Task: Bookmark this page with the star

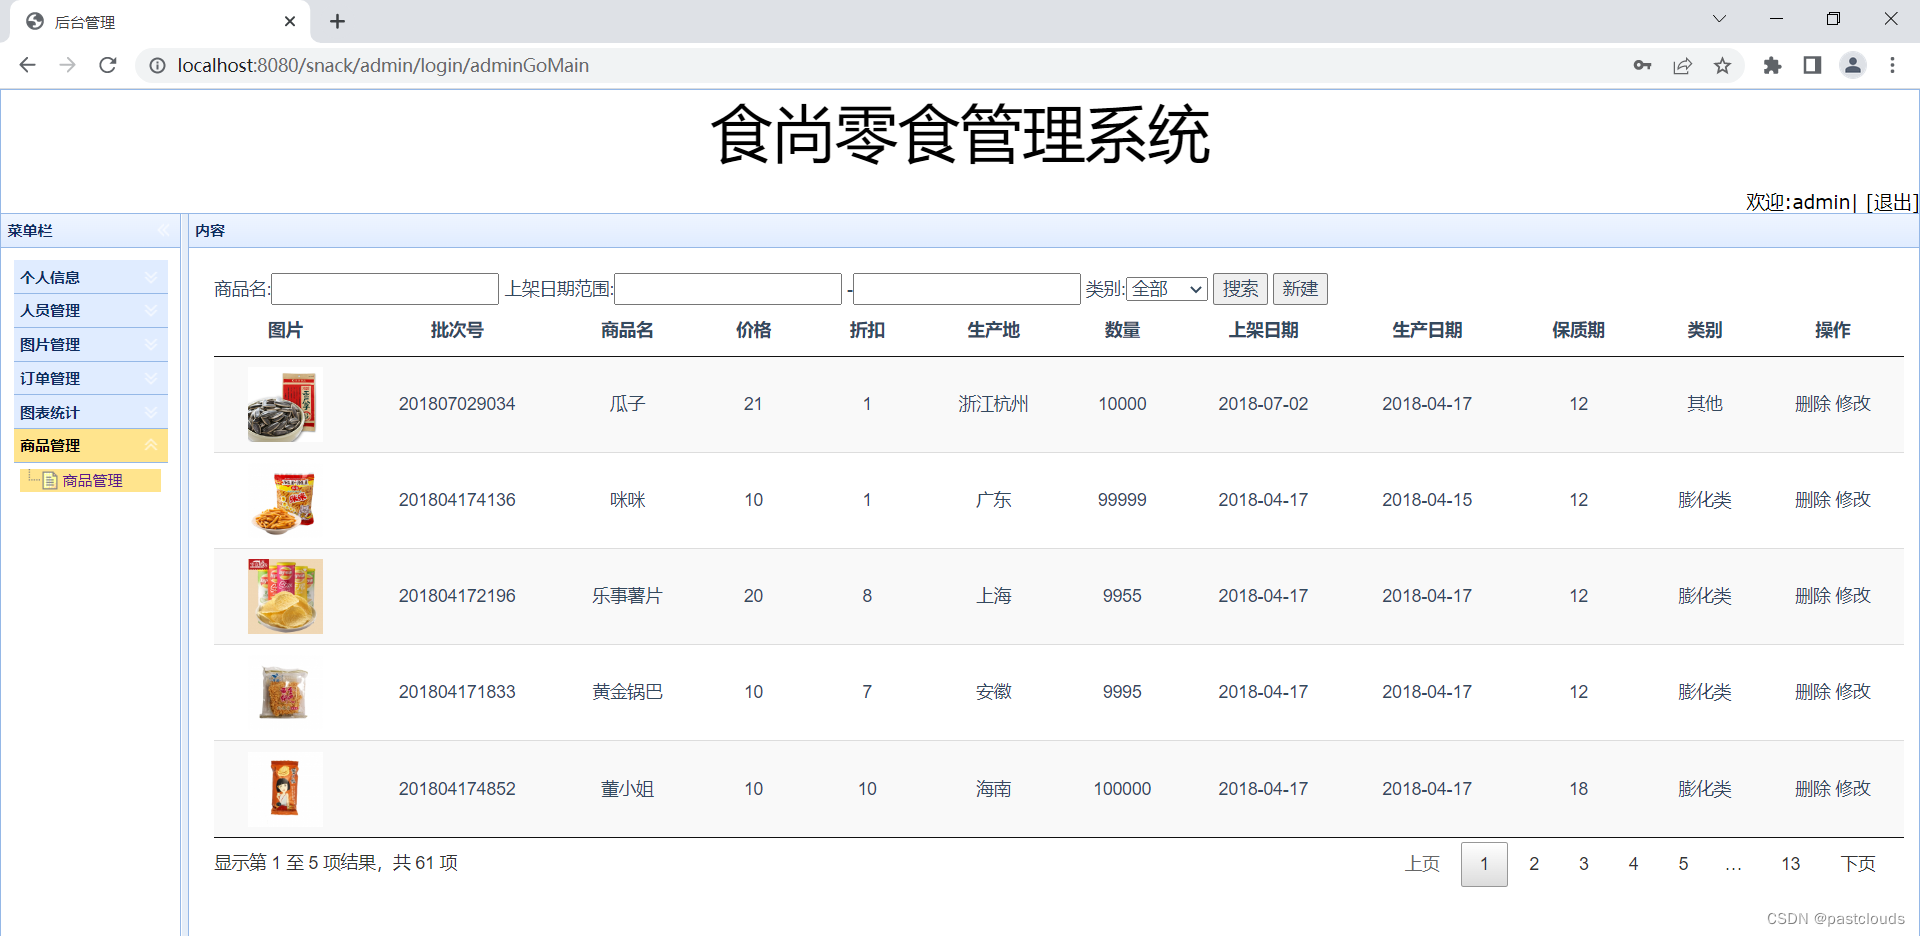Action: pyautogui.click(x=1722, y=65)
